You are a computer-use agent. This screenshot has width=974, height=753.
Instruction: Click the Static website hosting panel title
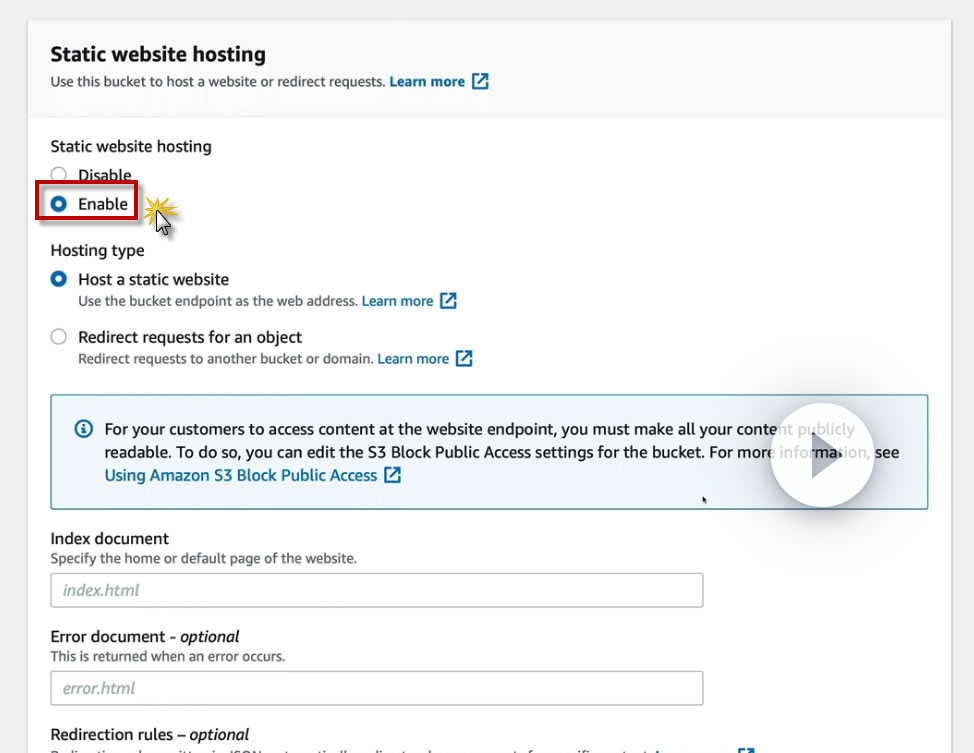158,54
